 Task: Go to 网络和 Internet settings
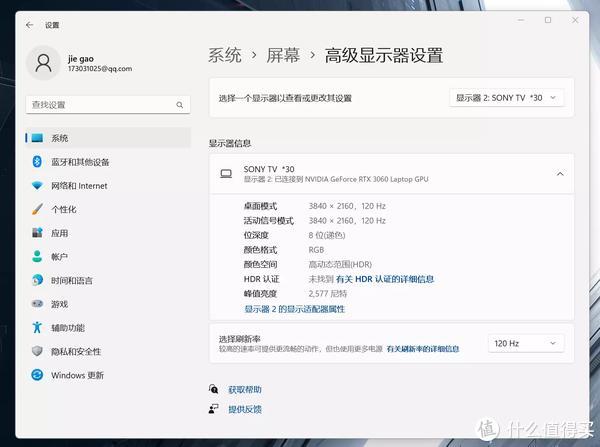108,186
